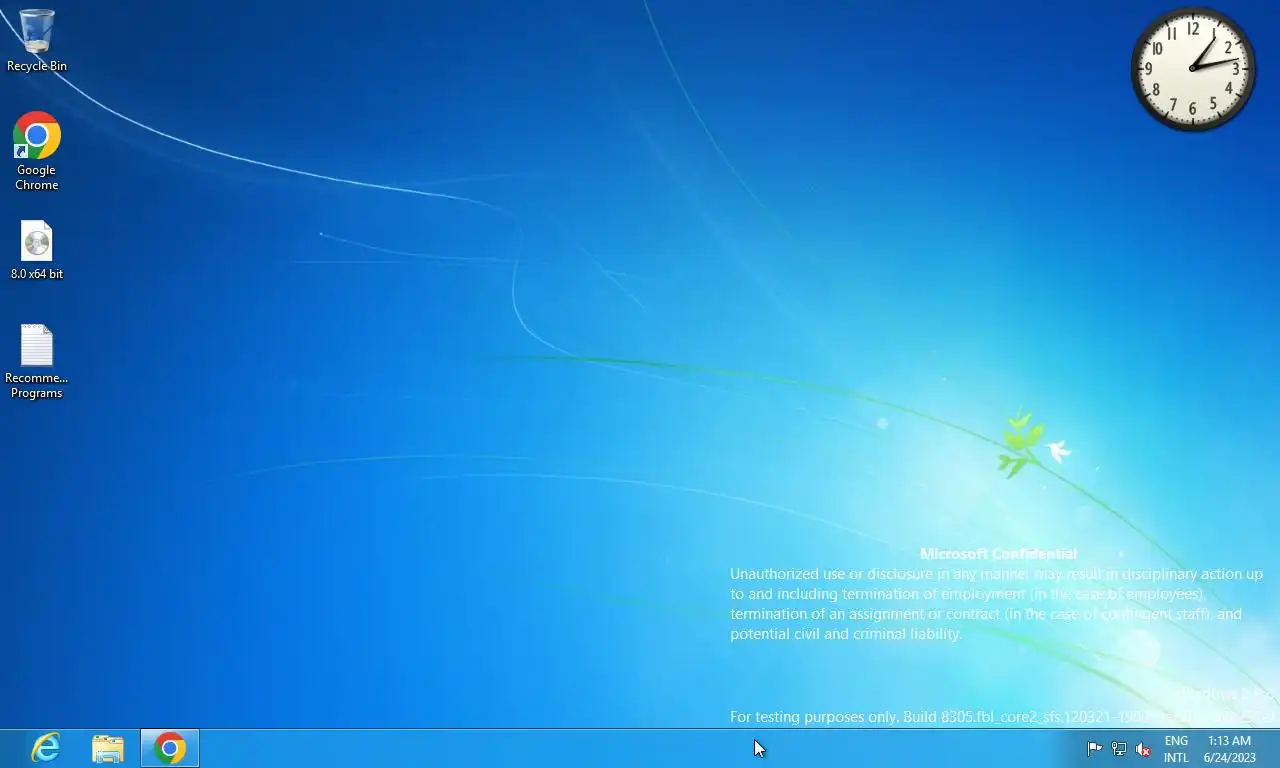
Task: Open the network status tray icon
Action: [1119, 749]
